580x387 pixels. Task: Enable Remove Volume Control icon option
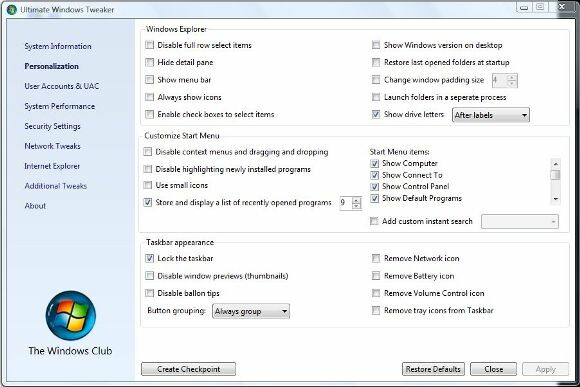click(376, 293)
